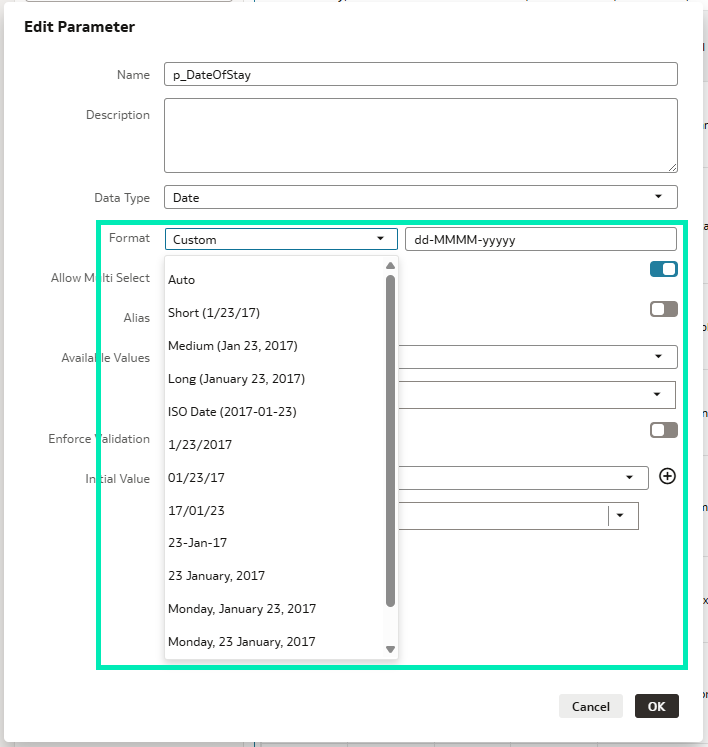Open the Initial Value dropdown
The image size is (708, 747).
click(630, 478)
